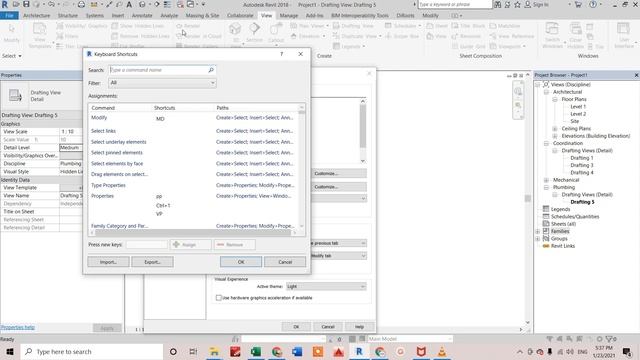Screen dimensions: 640x360
Task: Click the Sheets (all) icon in Project Browser
Action: point(546,224)
